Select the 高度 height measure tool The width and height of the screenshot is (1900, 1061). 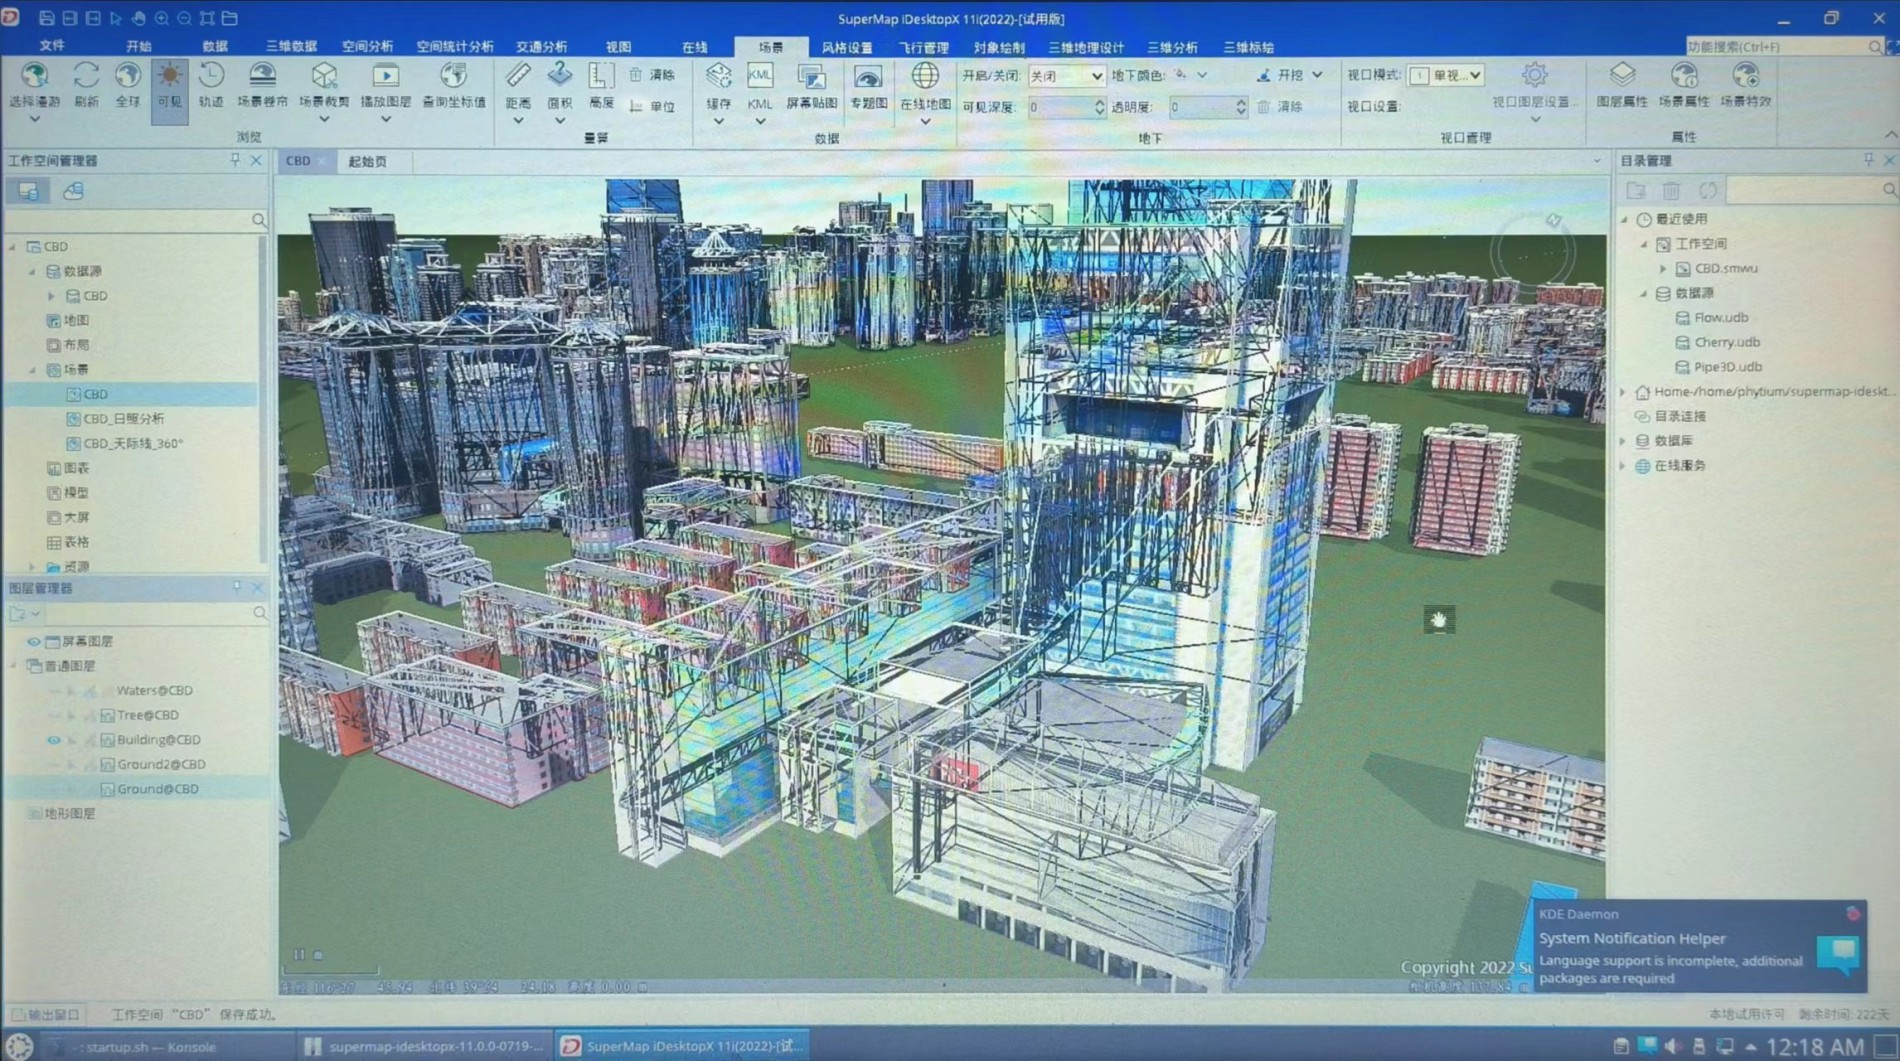pos(601,84)
